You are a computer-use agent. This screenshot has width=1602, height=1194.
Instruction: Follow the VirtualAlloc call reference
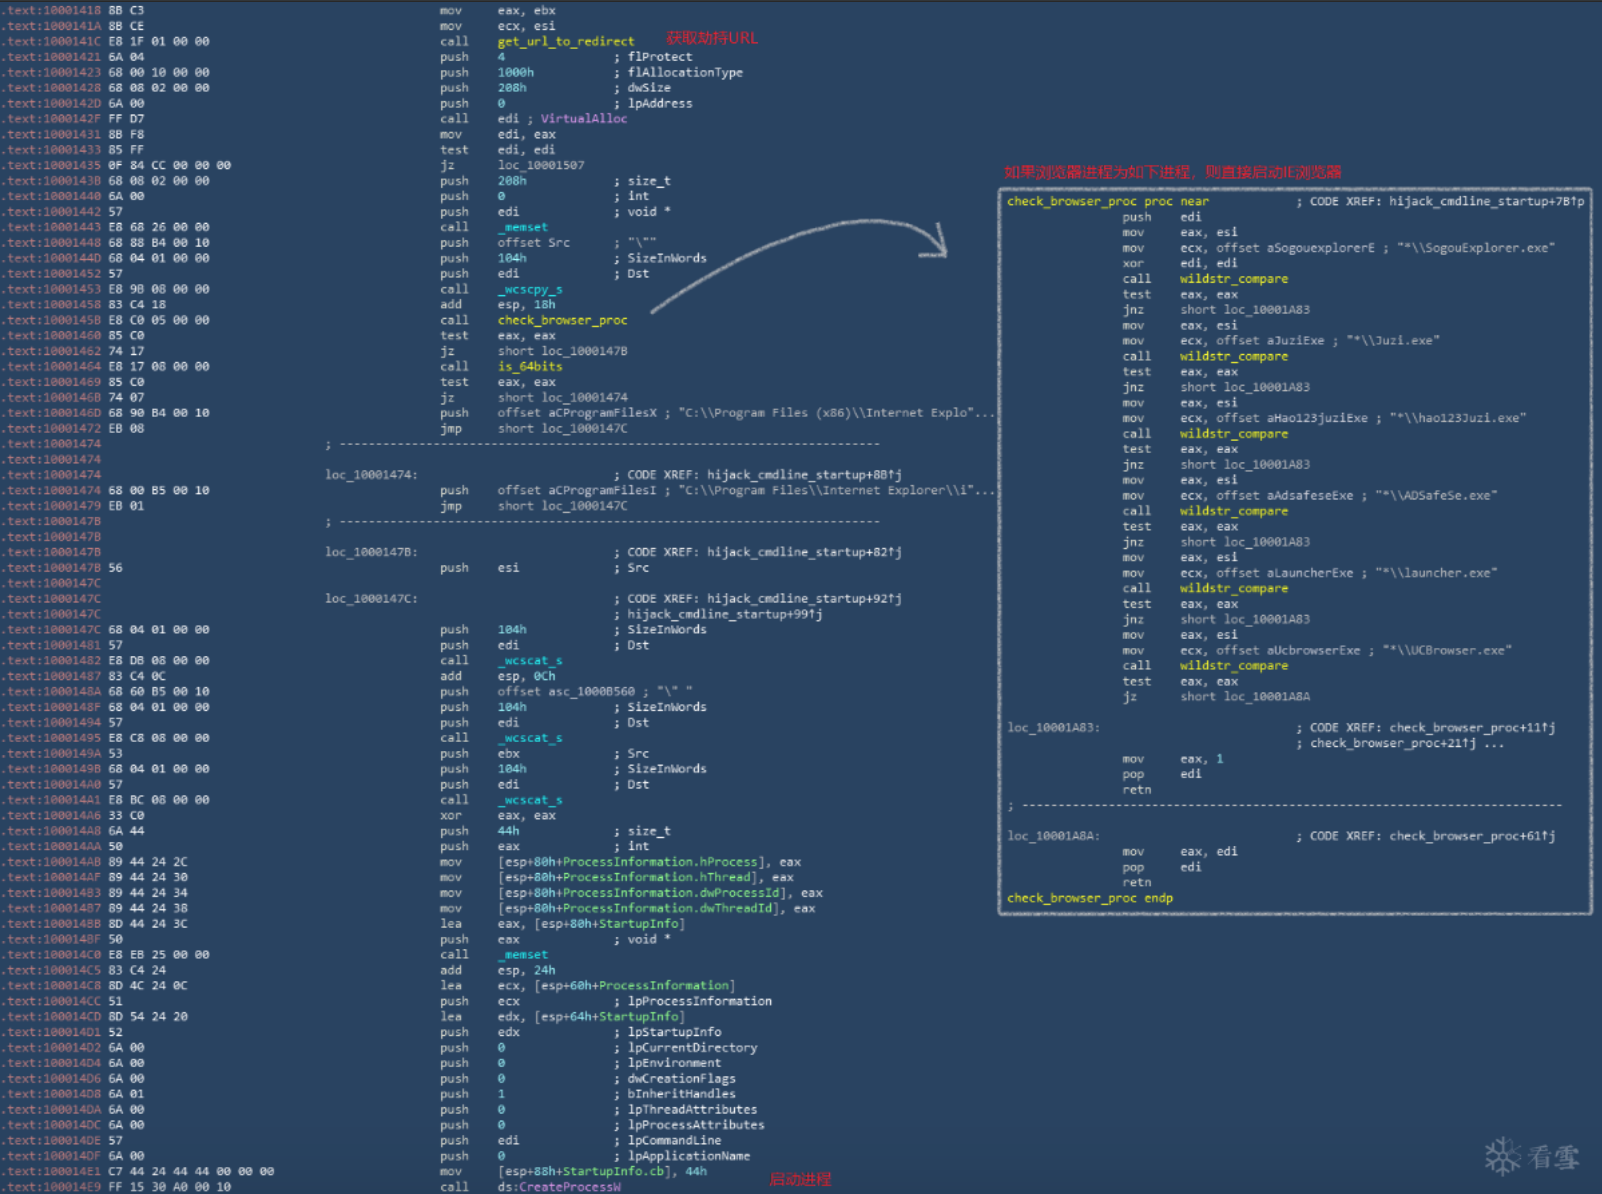[x=583, y=119]
